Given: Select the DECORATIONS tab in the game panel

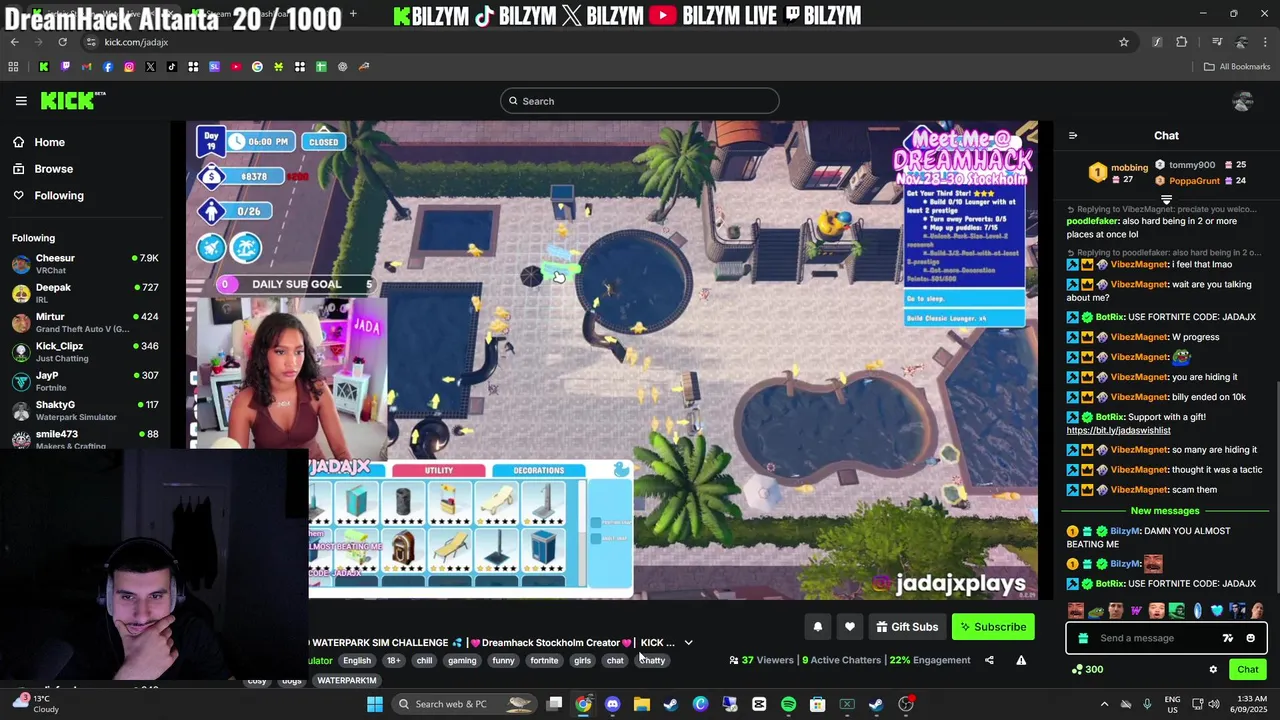Looking at the screenshot, I should point(538,470).
